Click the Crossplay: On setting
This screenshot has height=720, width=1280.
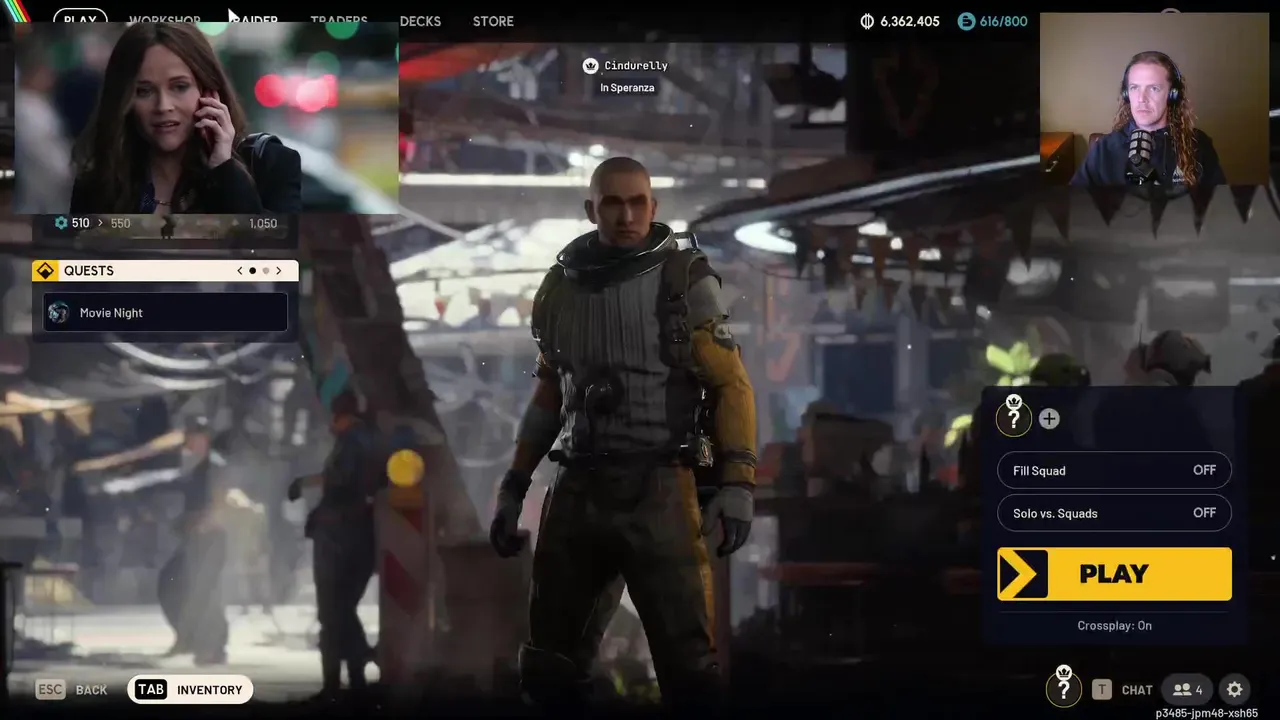click(1114, 625)
